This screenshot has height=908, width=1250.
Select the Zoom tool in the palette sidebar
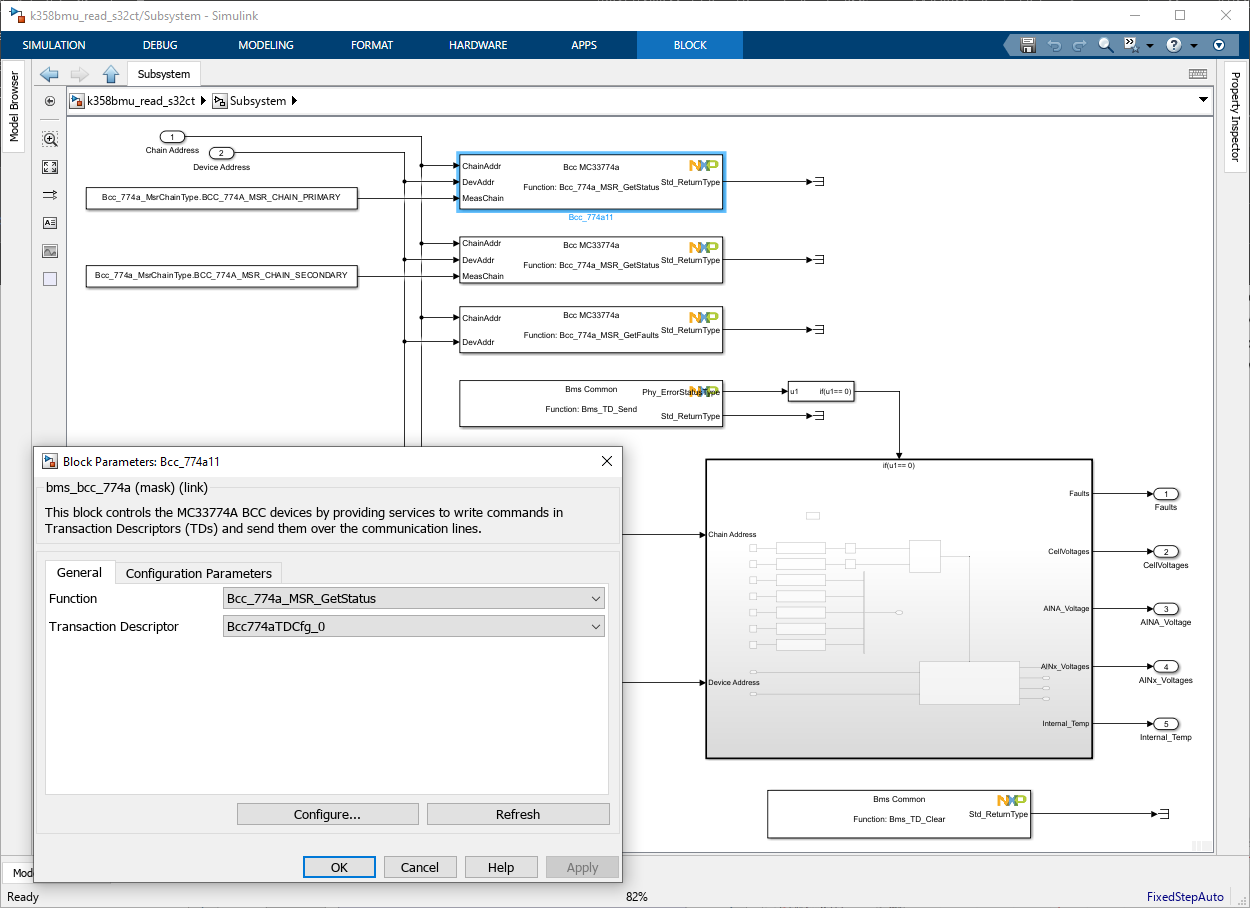[49, 139]
